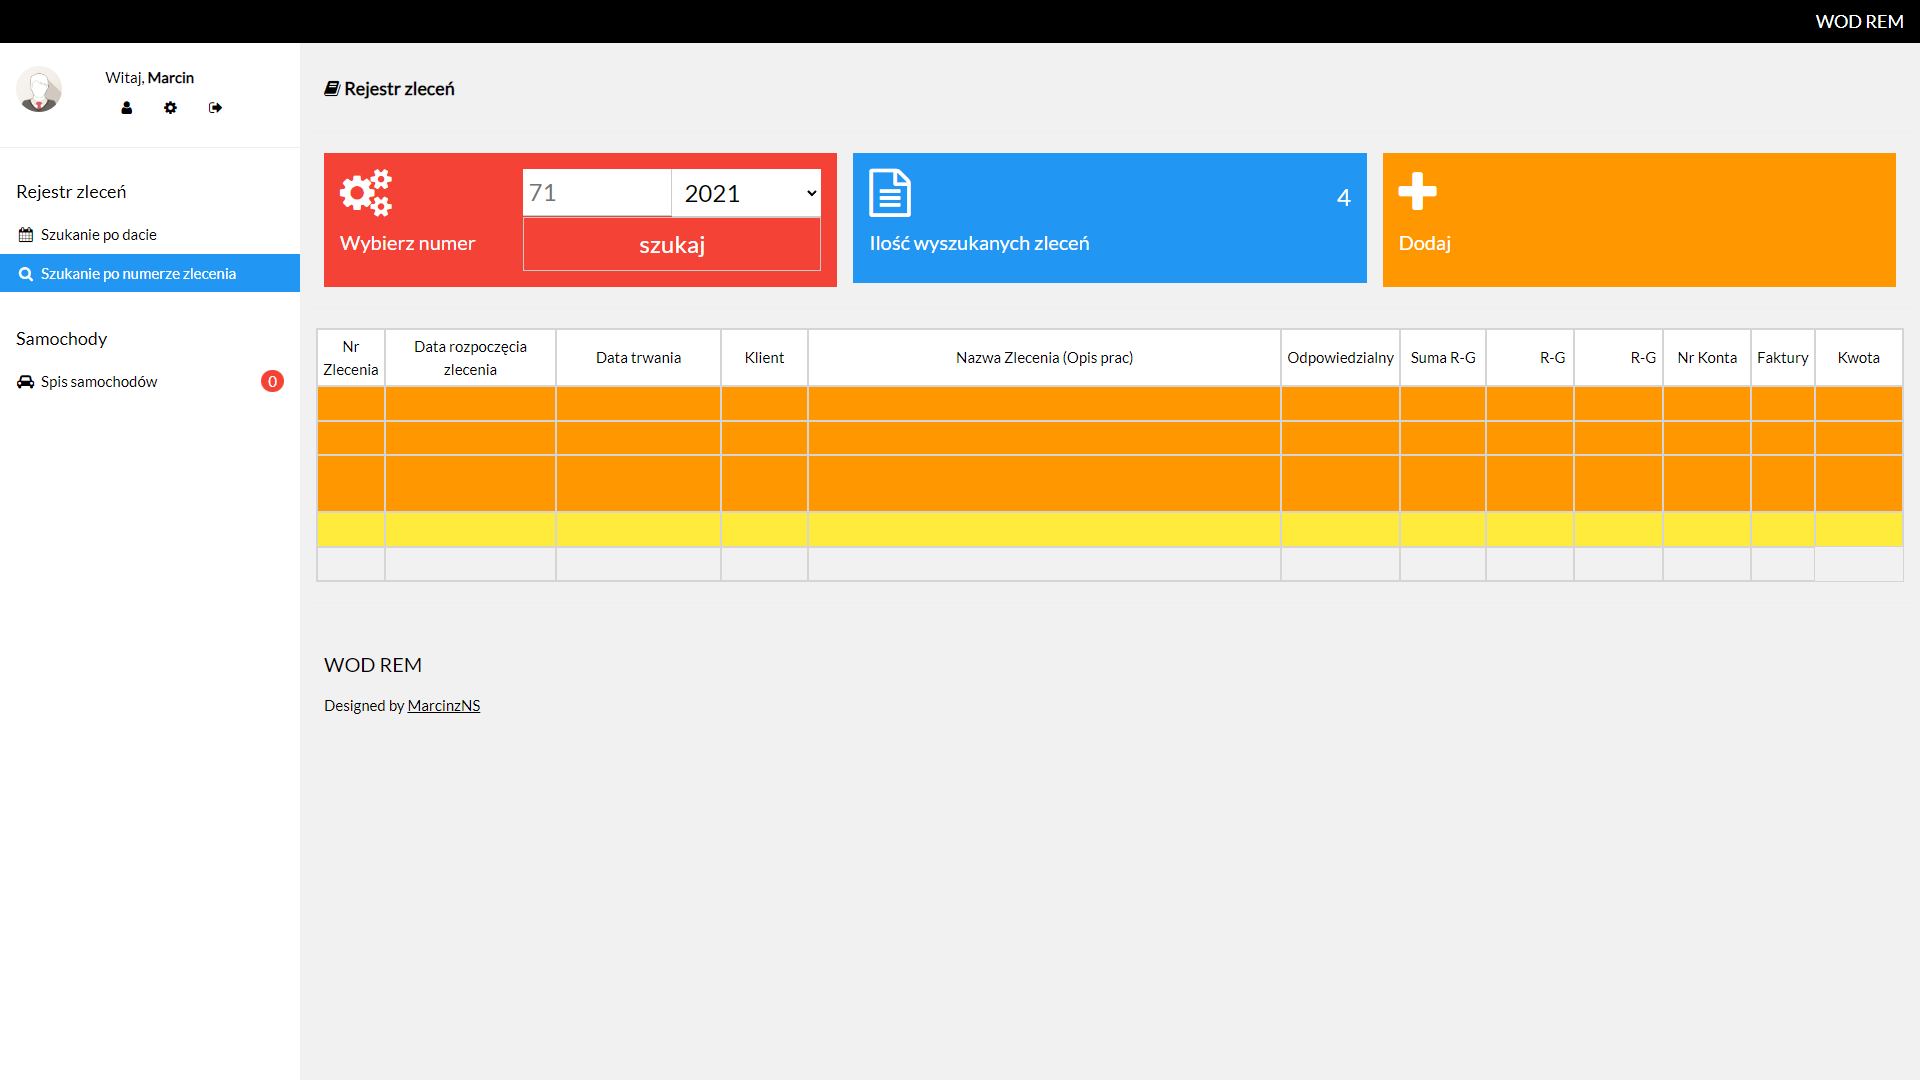1920x1080 pixels.
Task: Click the book icon beside Rejestr zleceń
Action: coord(332,89)
